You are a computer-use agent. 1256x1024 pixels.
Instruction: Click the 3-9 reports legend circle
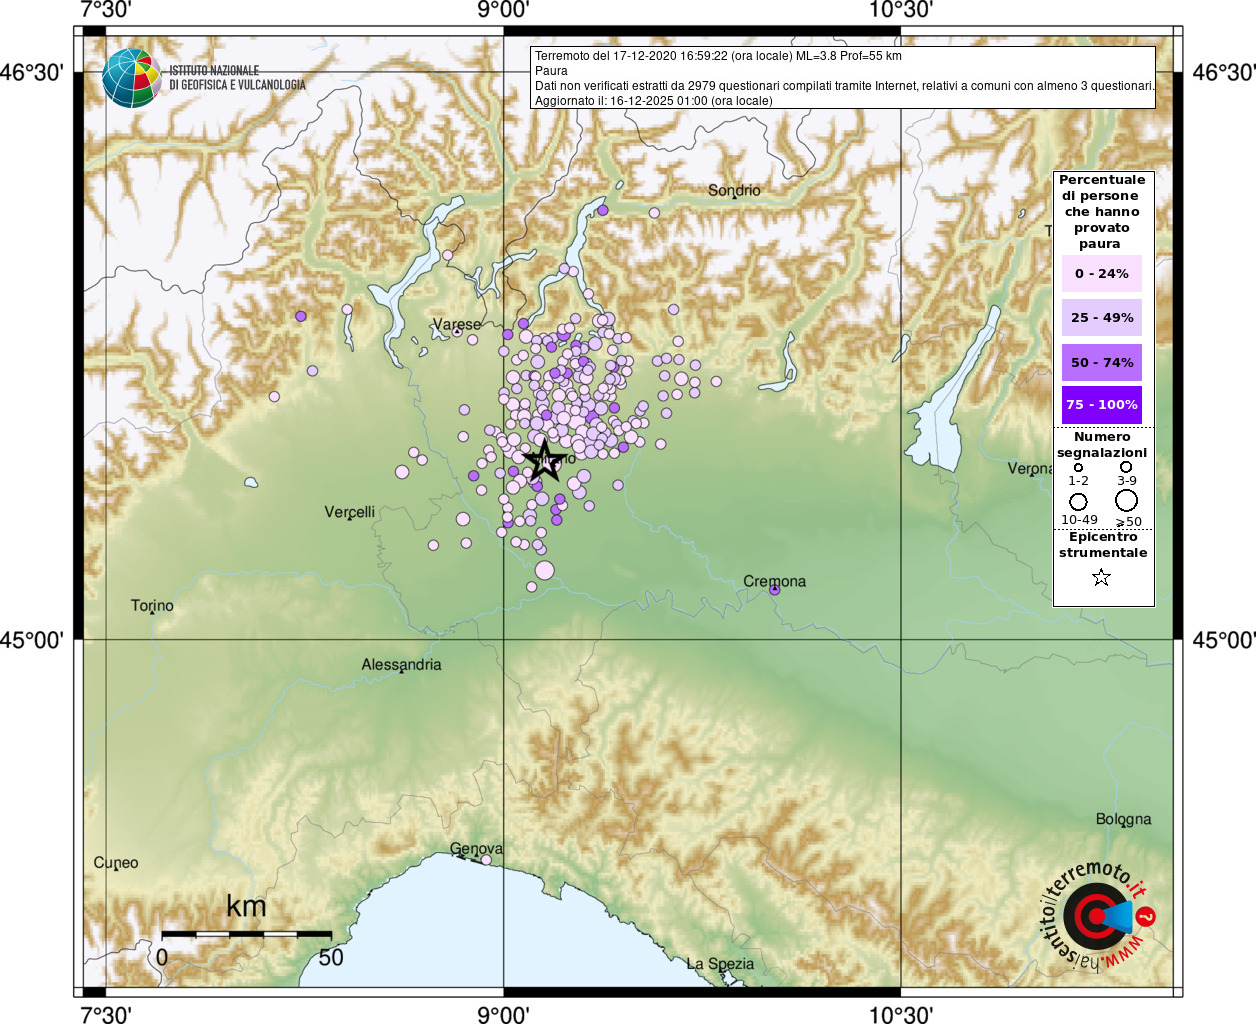coord(1126,467)
